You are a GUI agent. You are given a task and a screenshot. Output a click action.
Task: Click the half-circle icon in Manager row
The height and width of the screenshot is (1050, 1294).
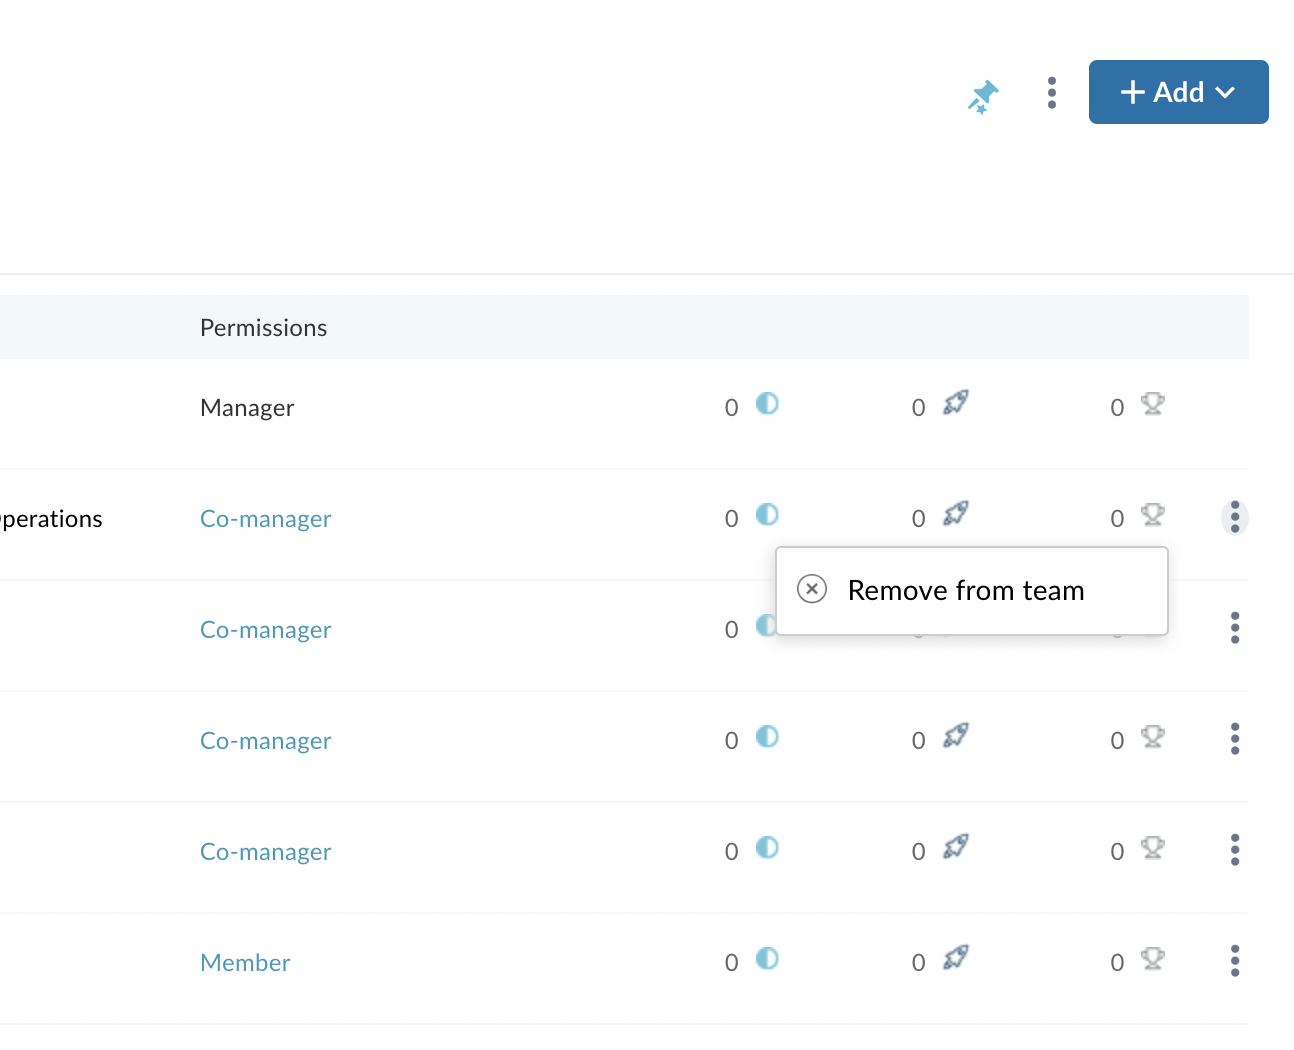(767, 404)
